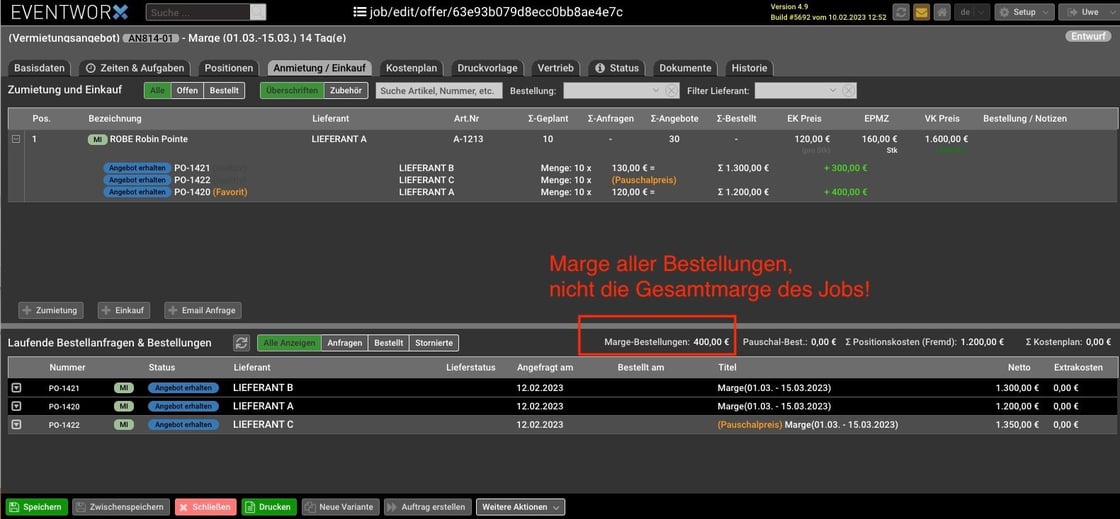Click the yellow mail envelope icon

pyautogui.click(x=922, y=12)
